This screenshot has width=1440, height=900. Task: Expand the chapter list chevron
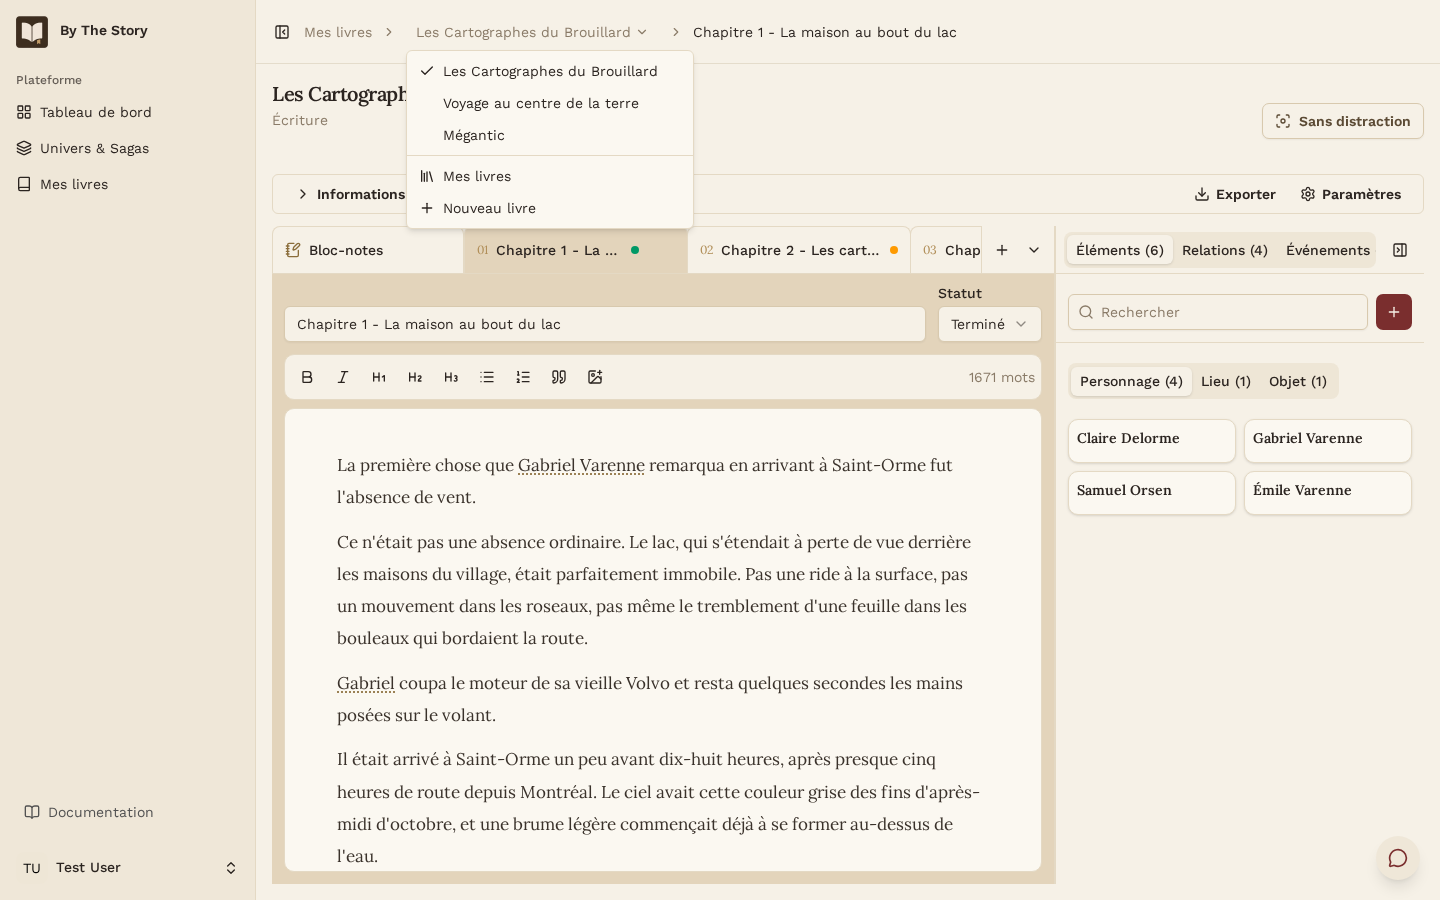pyautogui.click(x=1034, y=250)
